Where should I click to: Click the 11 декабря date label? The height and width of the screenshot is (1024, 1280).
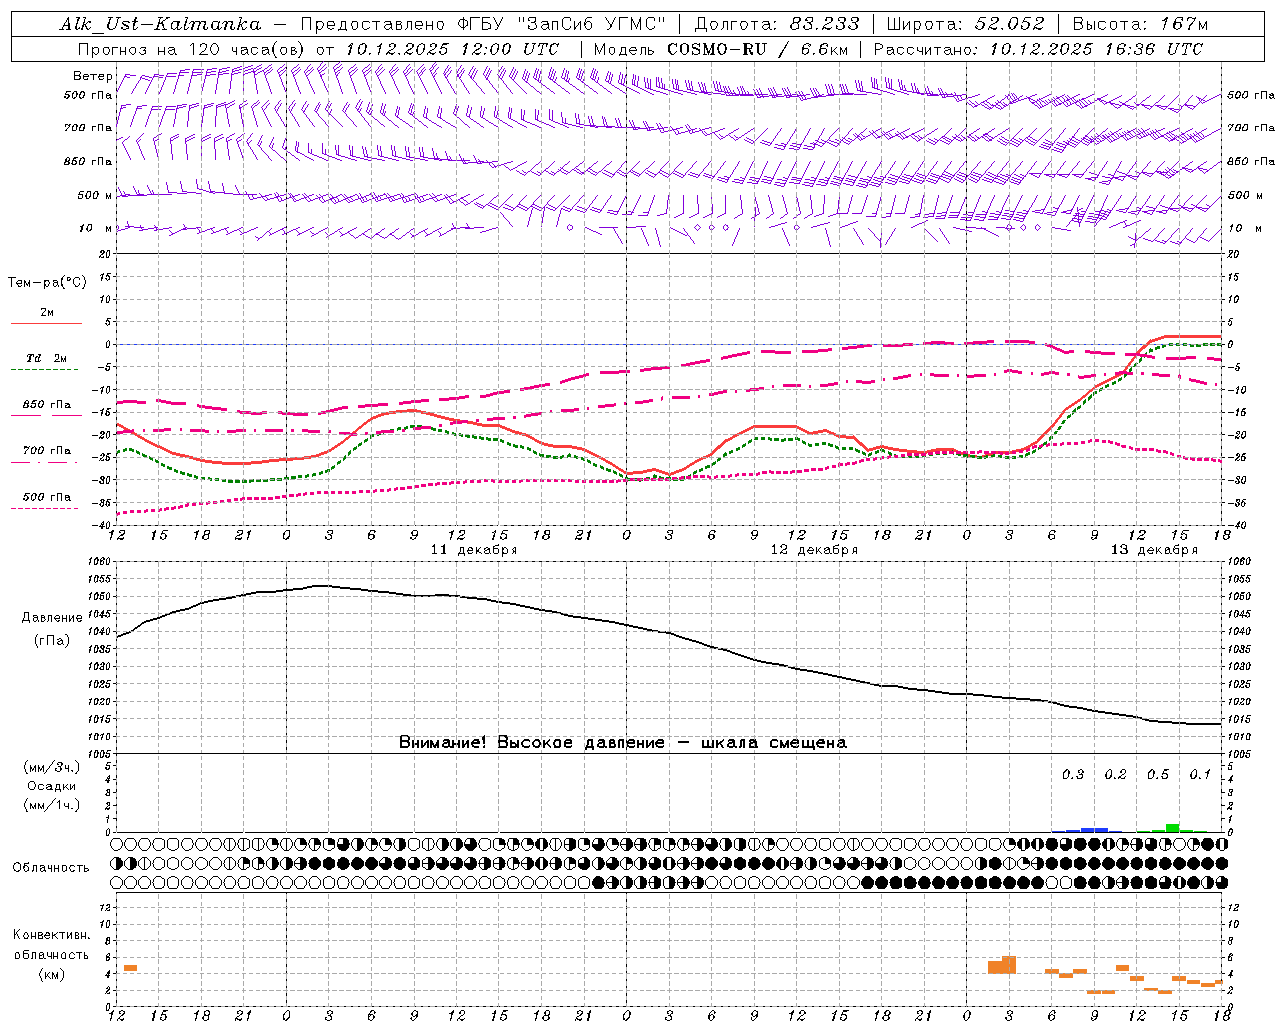coord(474,550)
